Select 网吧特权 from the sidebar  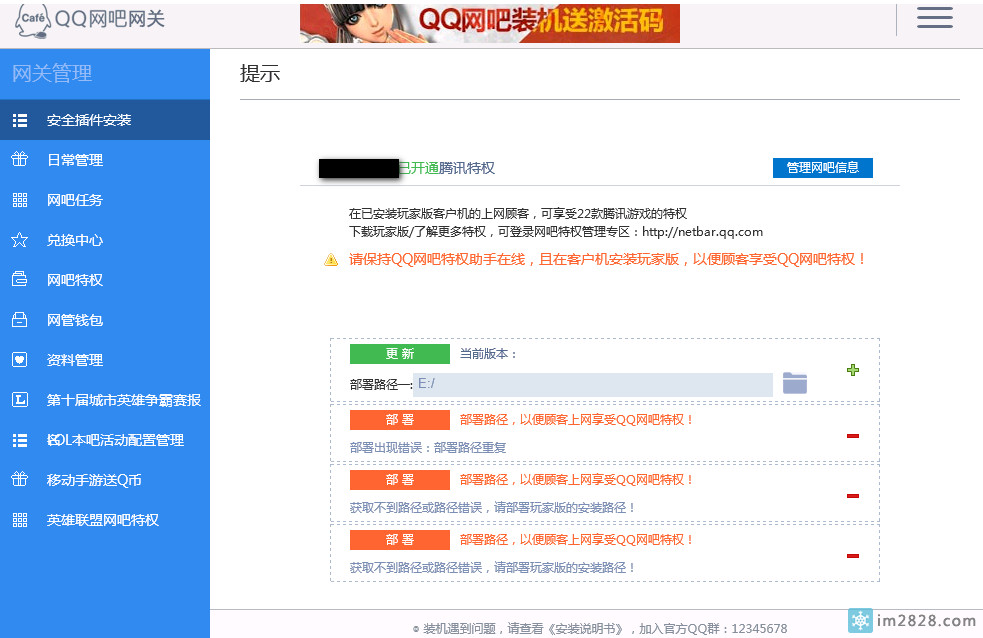coord(75,280)
